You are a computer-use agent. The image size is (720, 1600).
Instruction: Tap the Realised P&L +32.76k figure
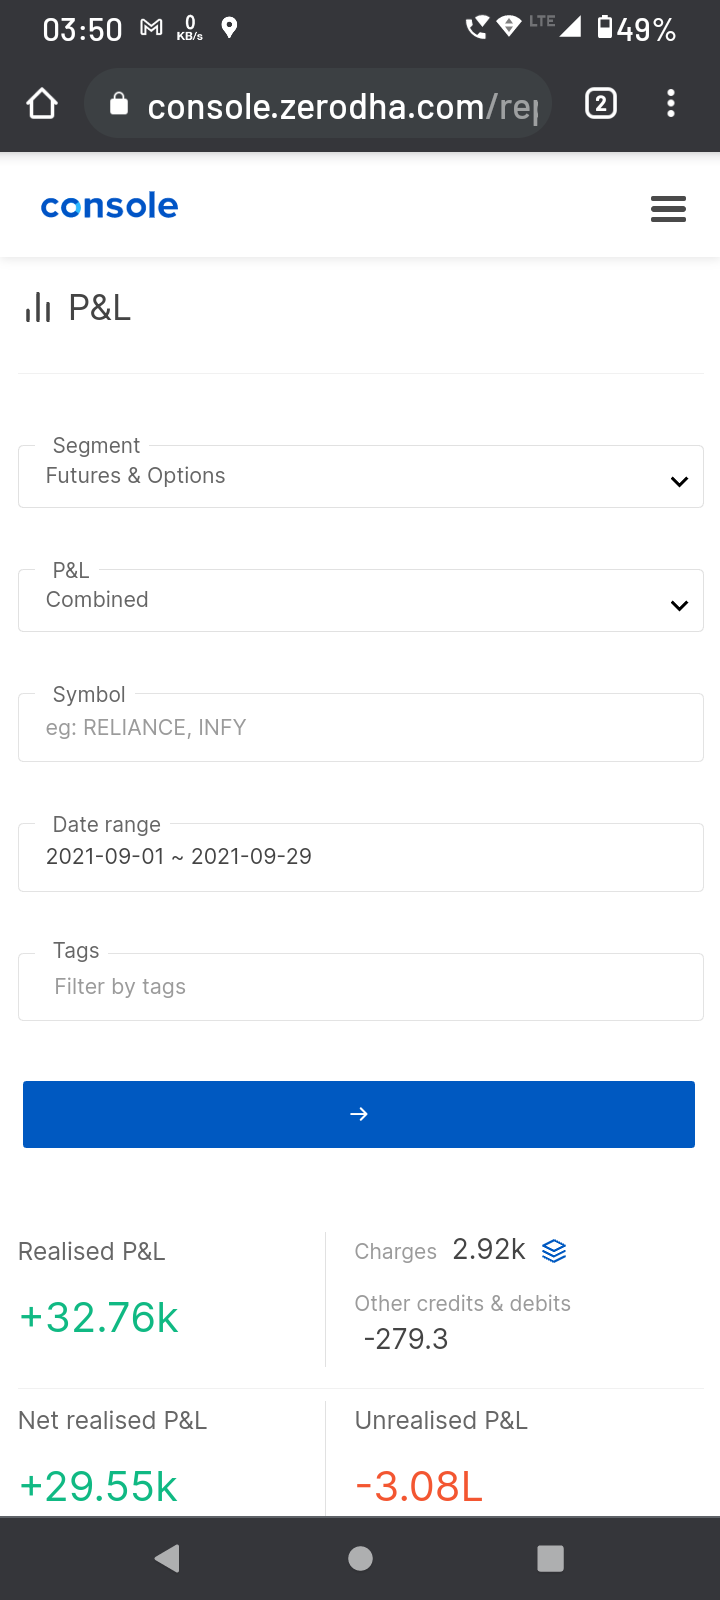(x=99, y=1318)
